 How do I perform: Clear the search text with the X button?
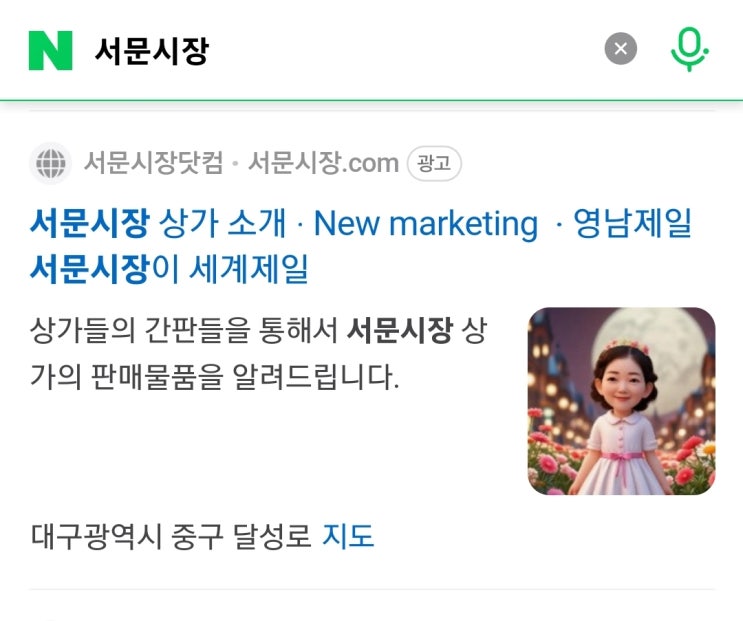tap(620, 48)
